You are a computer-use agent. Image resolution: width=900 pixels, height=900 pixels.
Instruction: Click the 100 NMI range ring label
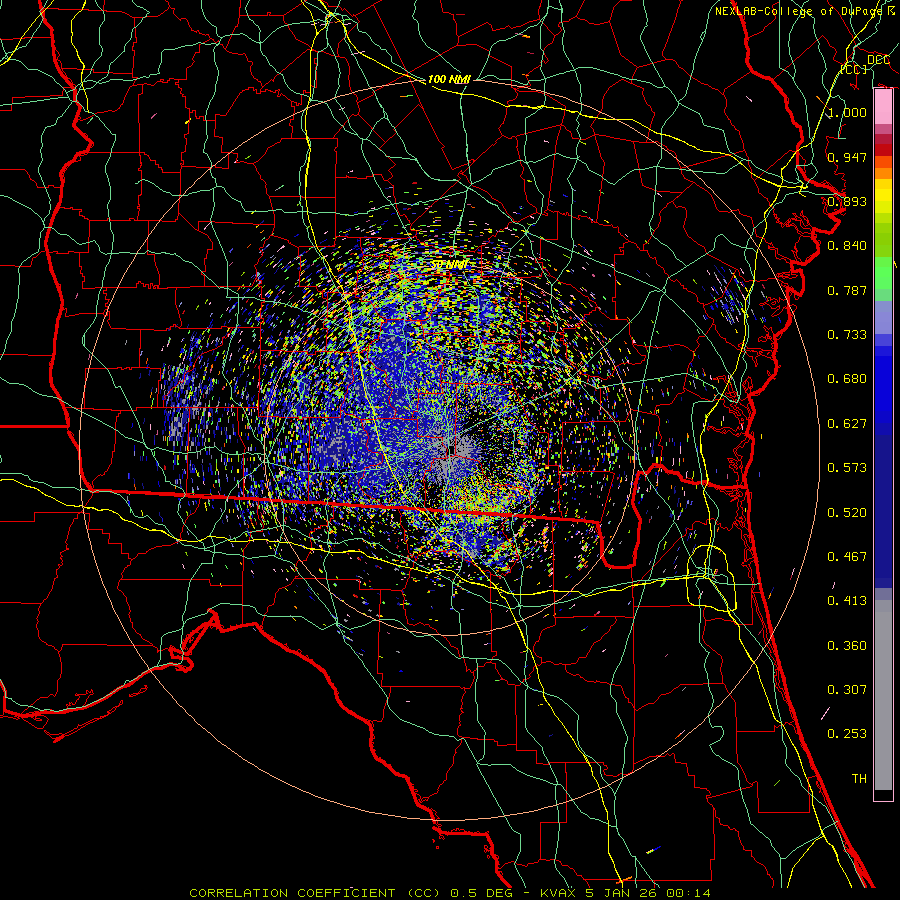point(449,79)
